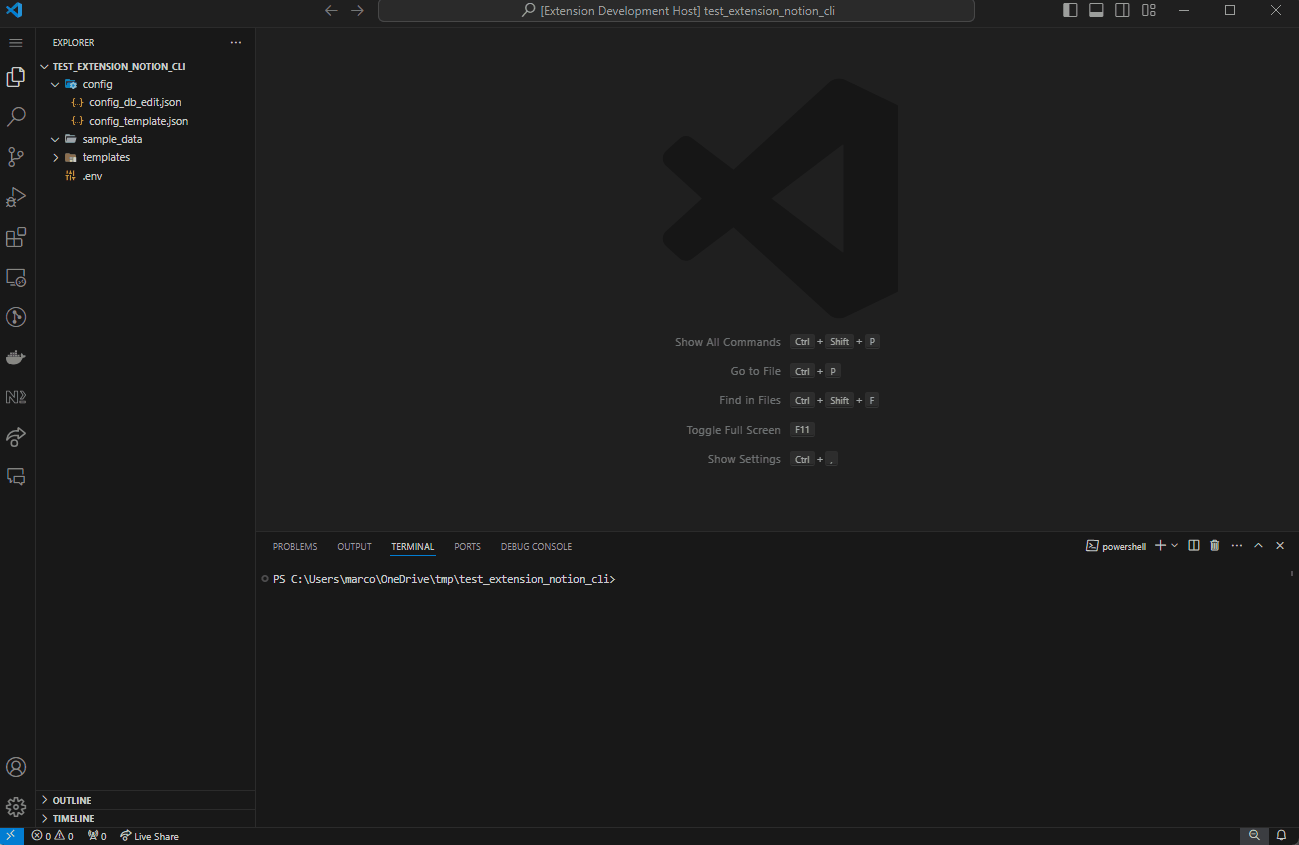Image resolution: width=1299 pixels, height=845 pixels.
Task: Click the command center search box
Action: click(676, 11)
